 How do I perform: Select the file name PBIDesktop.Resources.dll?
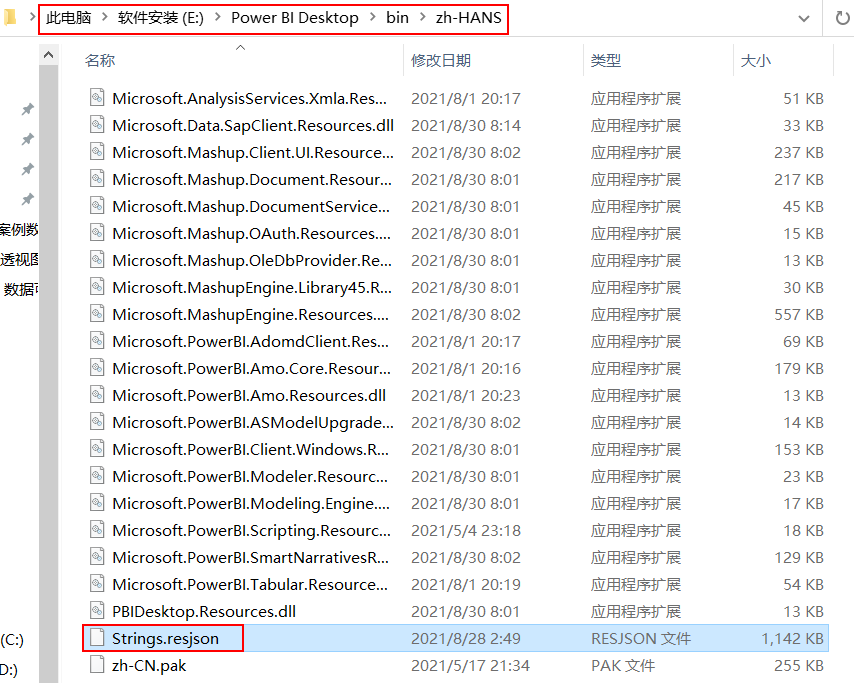pos(204,612)
